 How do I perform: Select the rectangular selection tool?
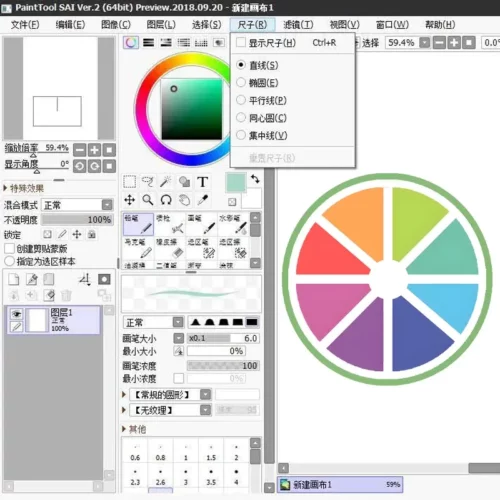(x=129, y=182)
